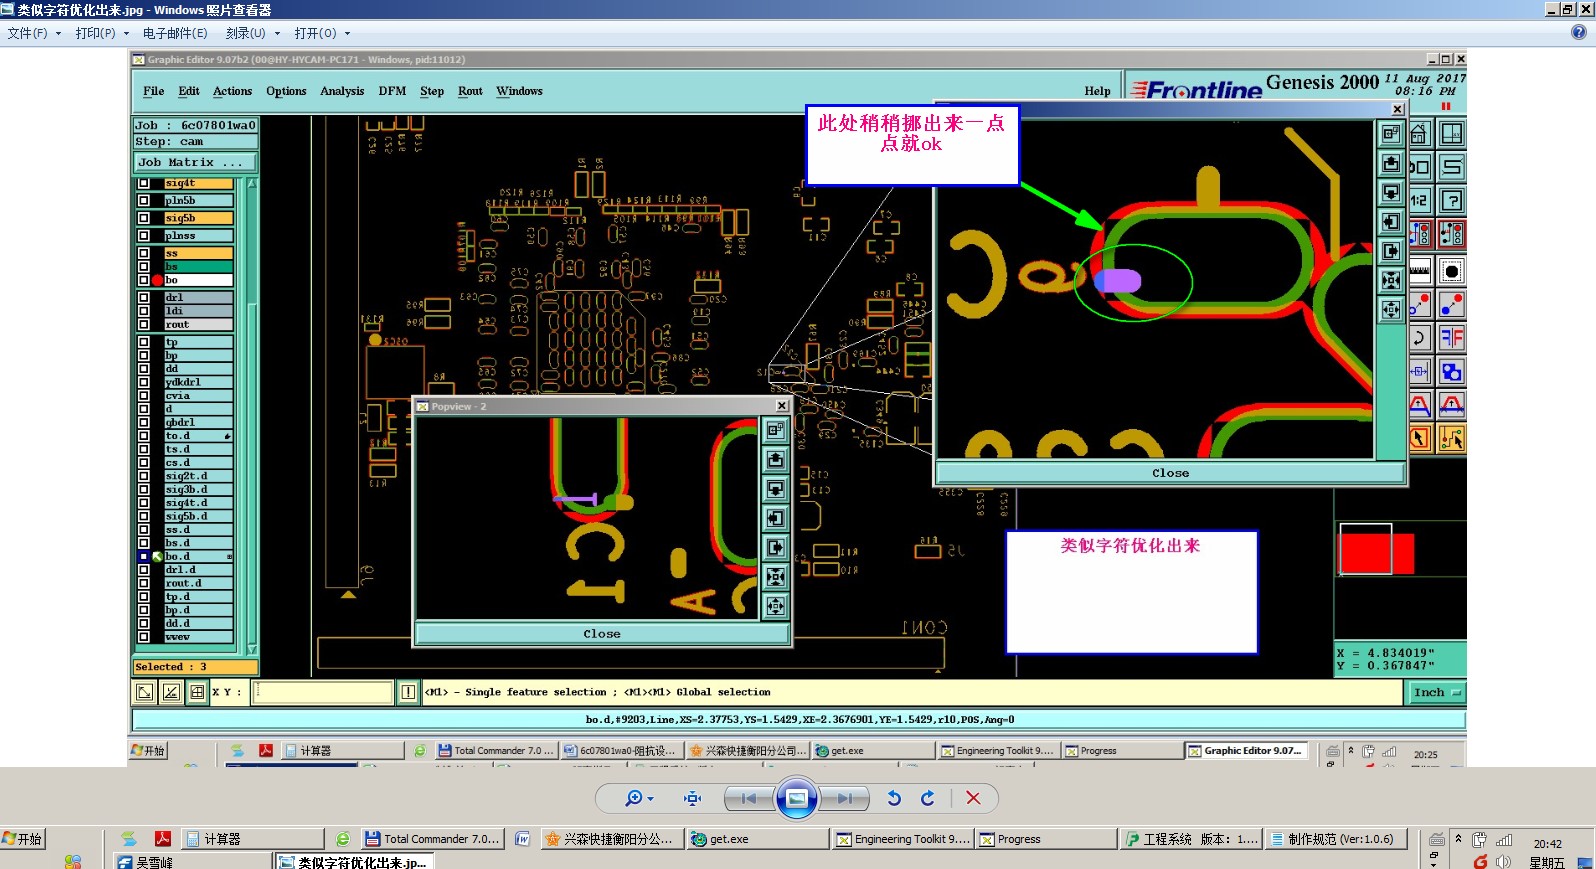Viewport: 1596px width, 869px height.
Task: Rotate image counterclockwise in photo viewer
Action: pyautogui.click(x=894, y=798)
